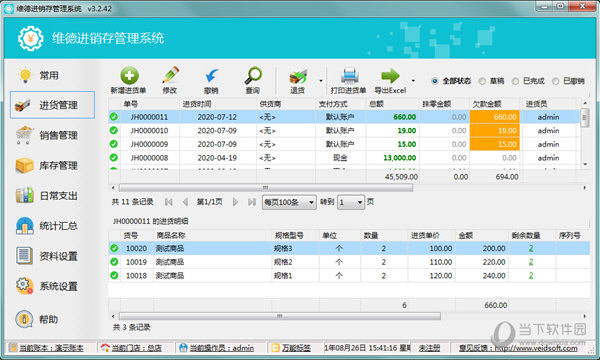
Task: Open 销售管理 in the sidebar
Action: (52, 135)
